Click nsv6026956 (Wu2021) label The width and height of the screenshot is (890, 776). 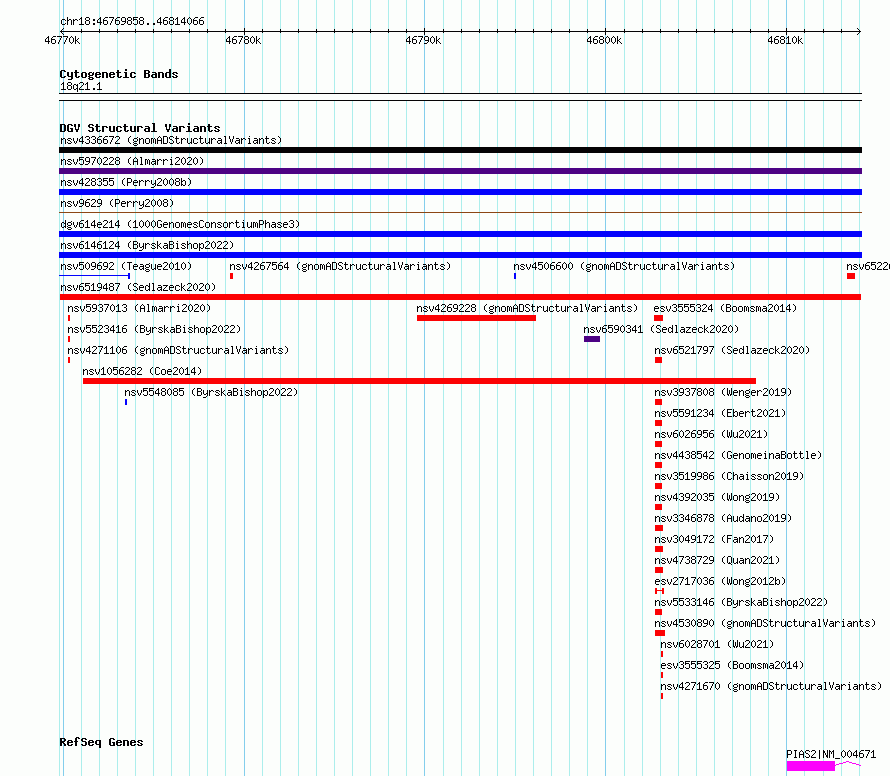(711, 434)
